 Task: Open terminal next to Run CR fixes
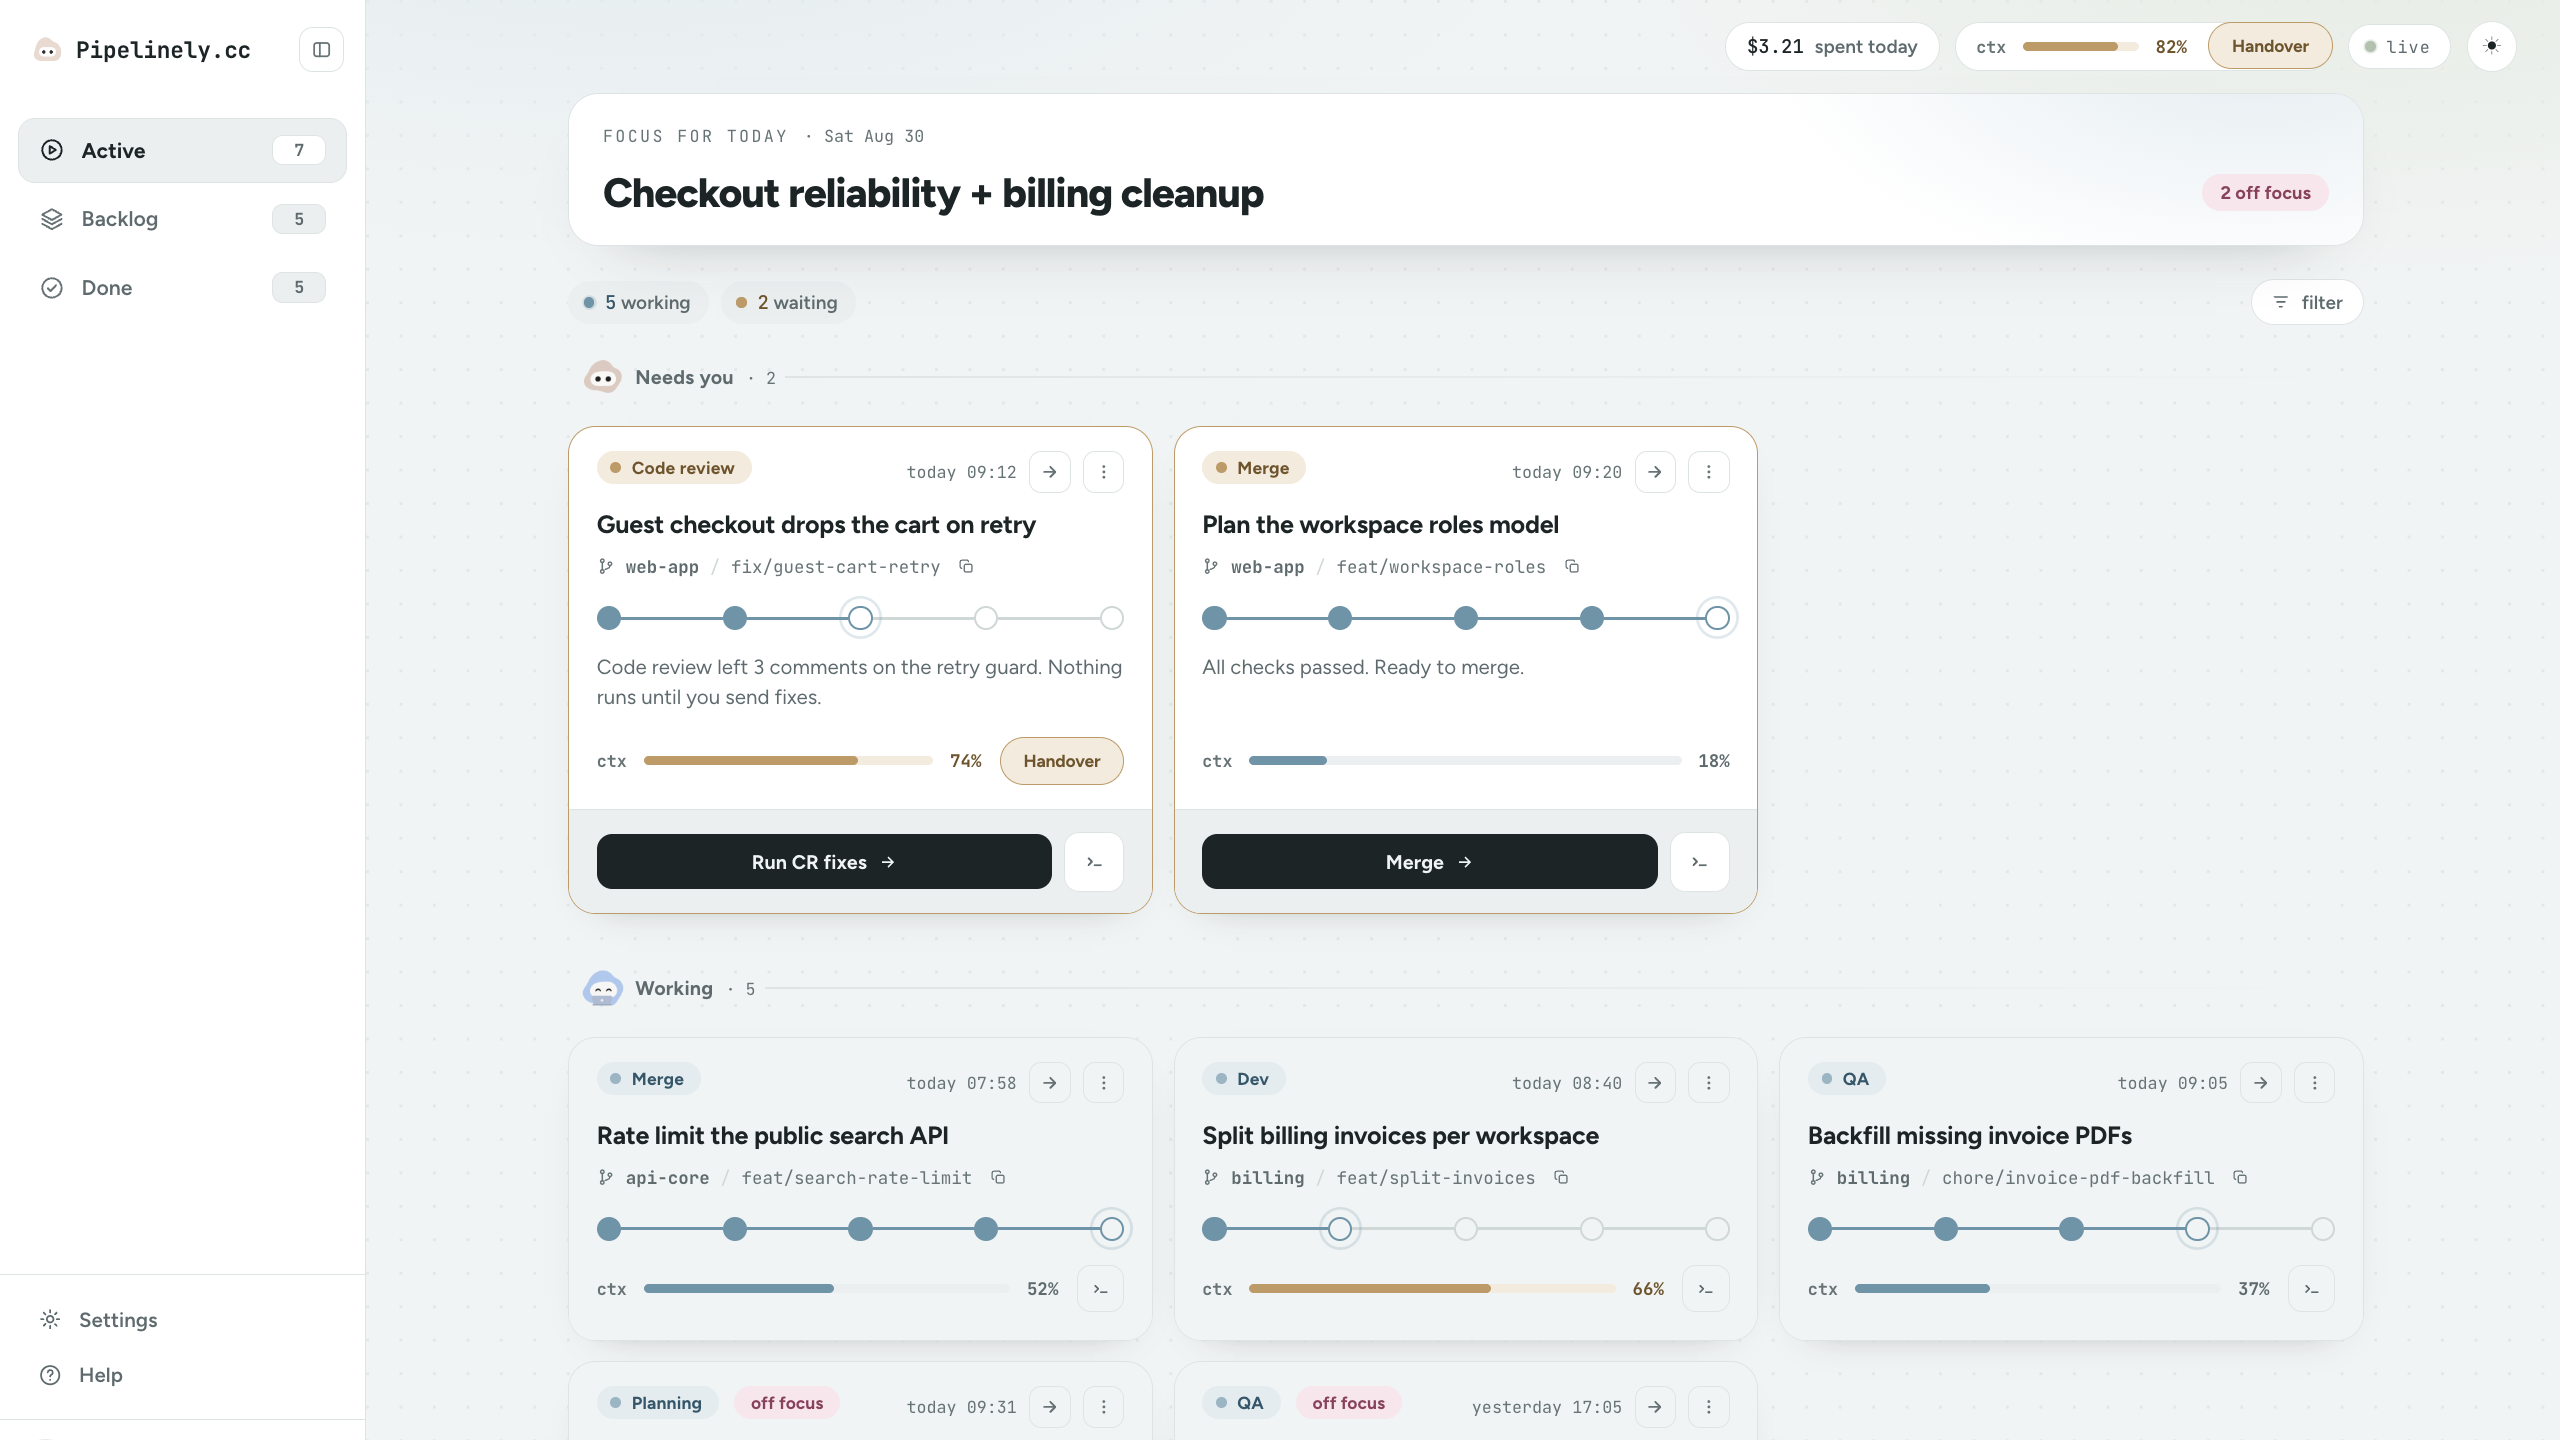click(x=1094, y=862)
